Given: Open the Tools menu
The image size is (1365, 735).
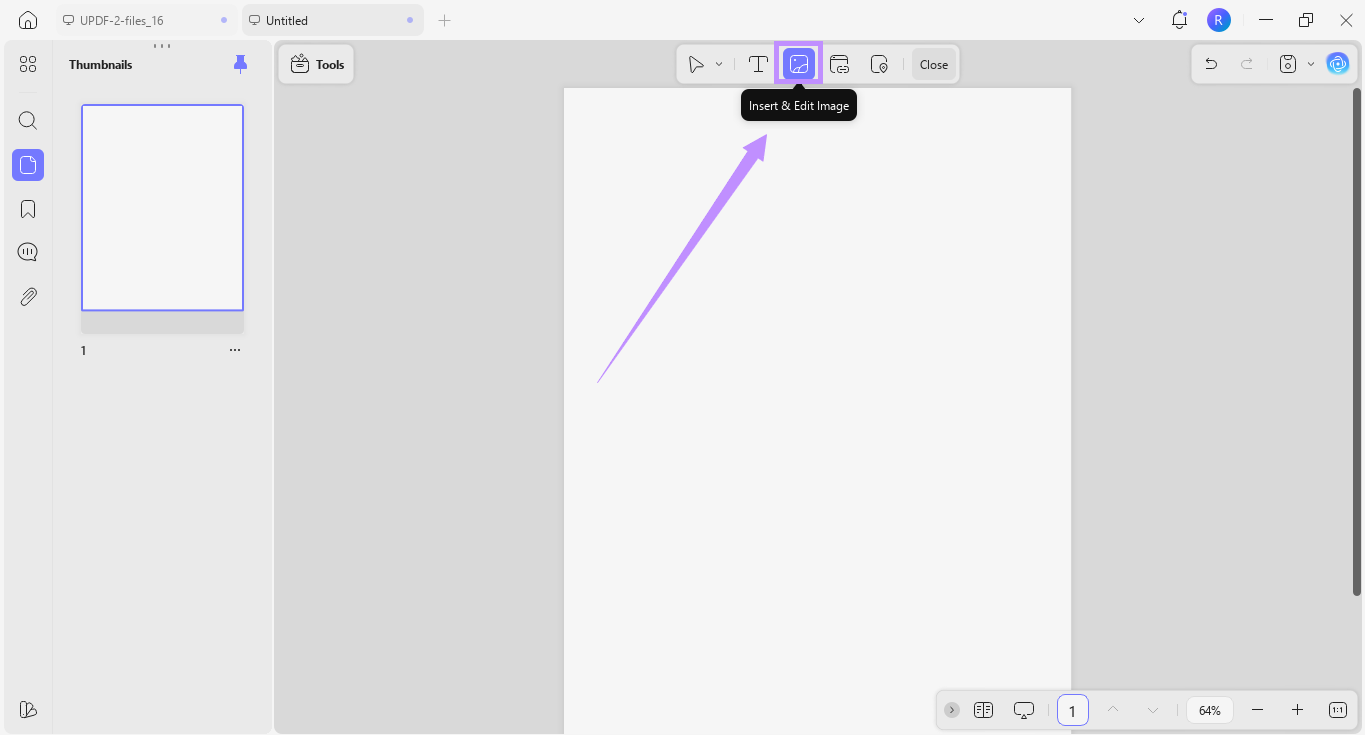Looking at the screenshot, I should (x=315, y=63).
